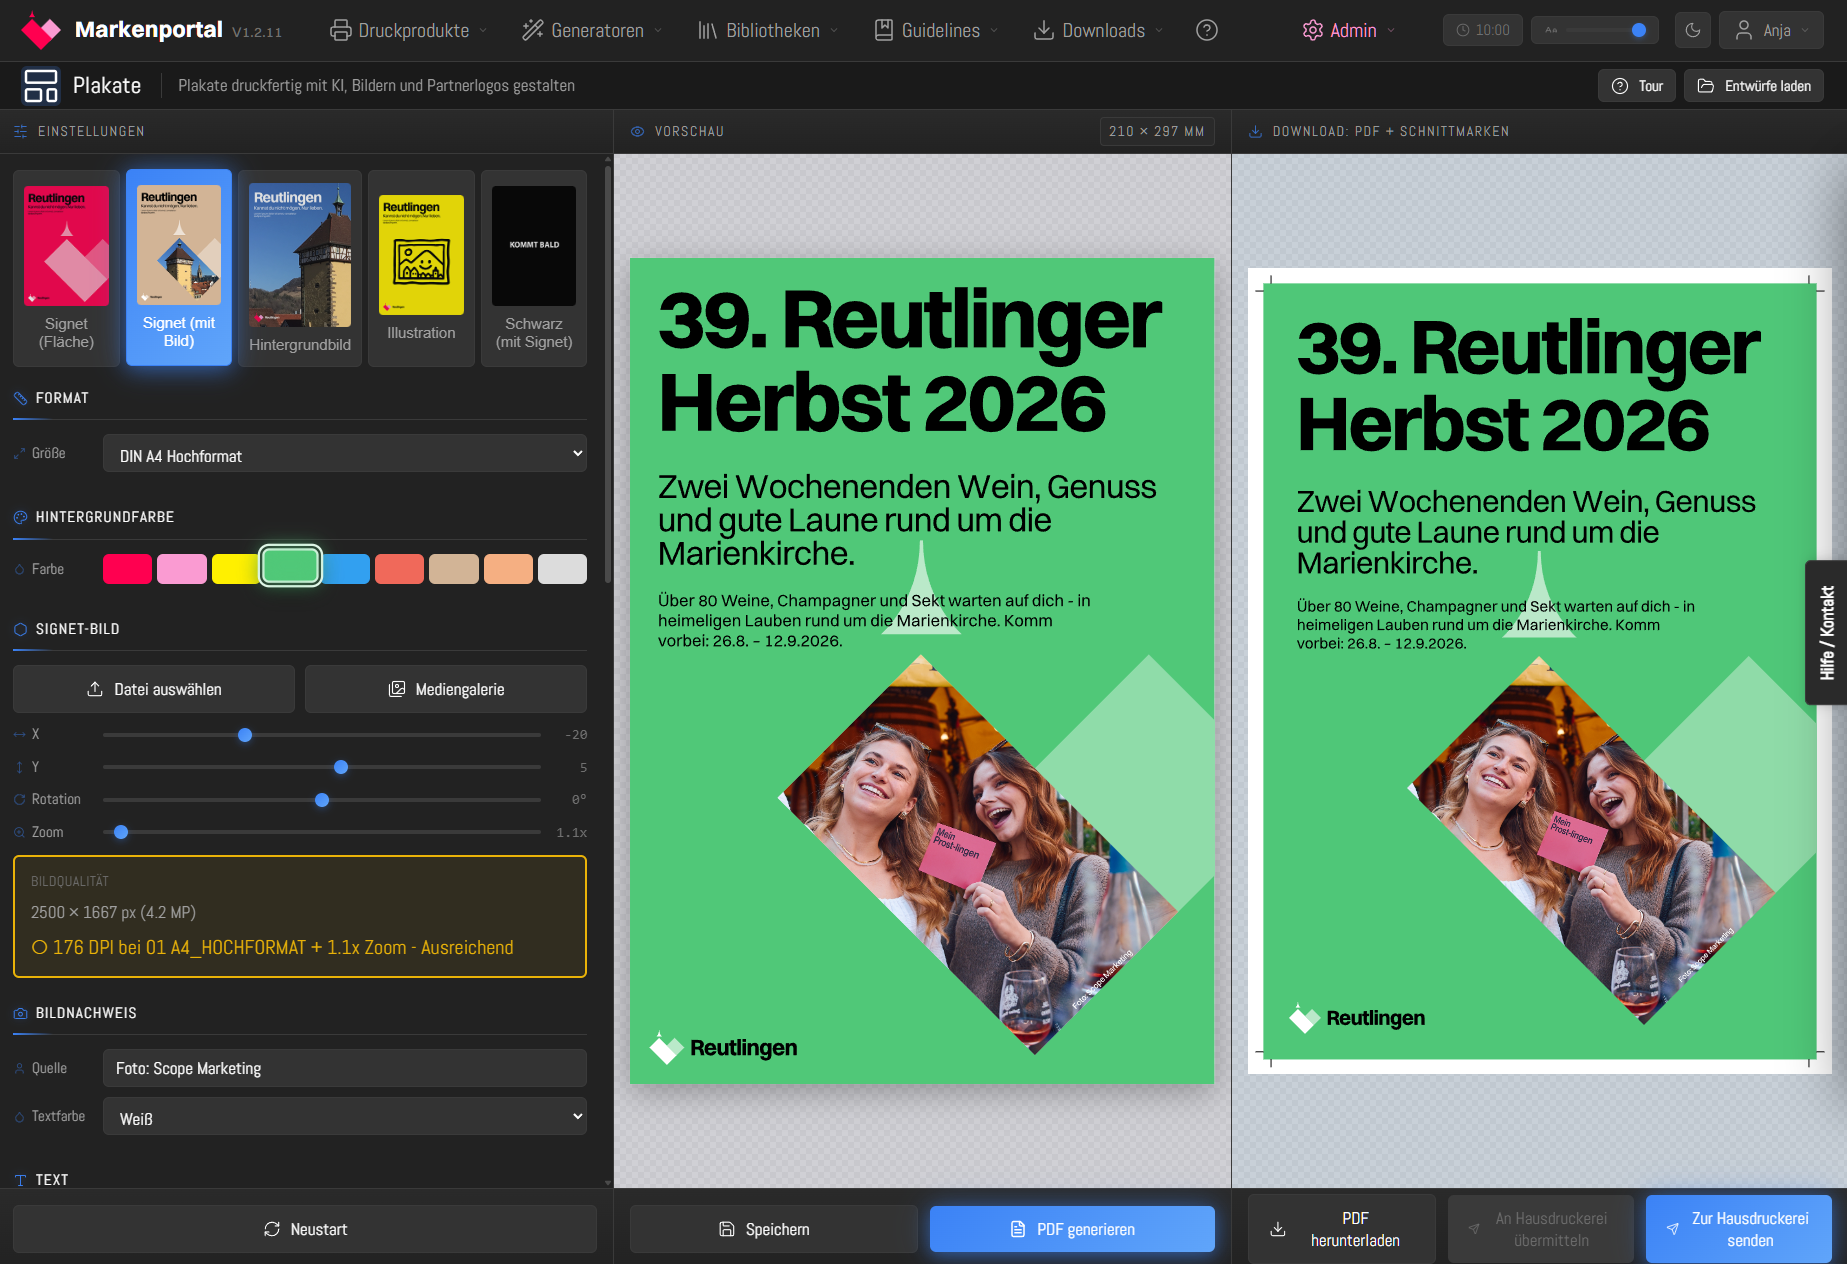Click PDF generieren button

[1072, 1229]
